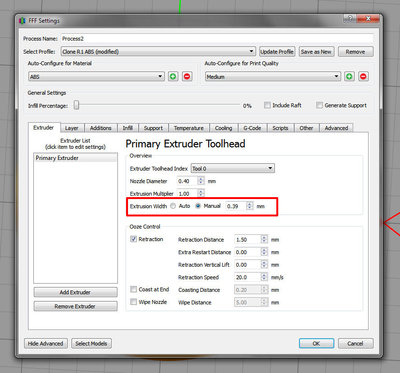Enable the Generate Support checkbox

click(319, 105)
